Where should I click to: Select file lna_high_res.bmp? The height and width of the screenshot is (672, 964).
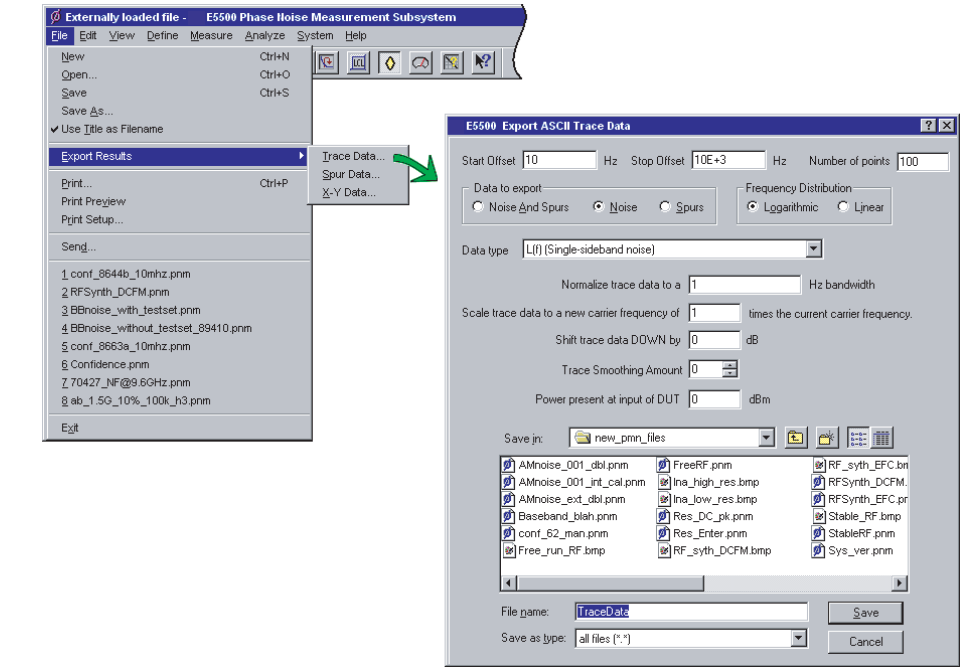(x=709, y=482)
